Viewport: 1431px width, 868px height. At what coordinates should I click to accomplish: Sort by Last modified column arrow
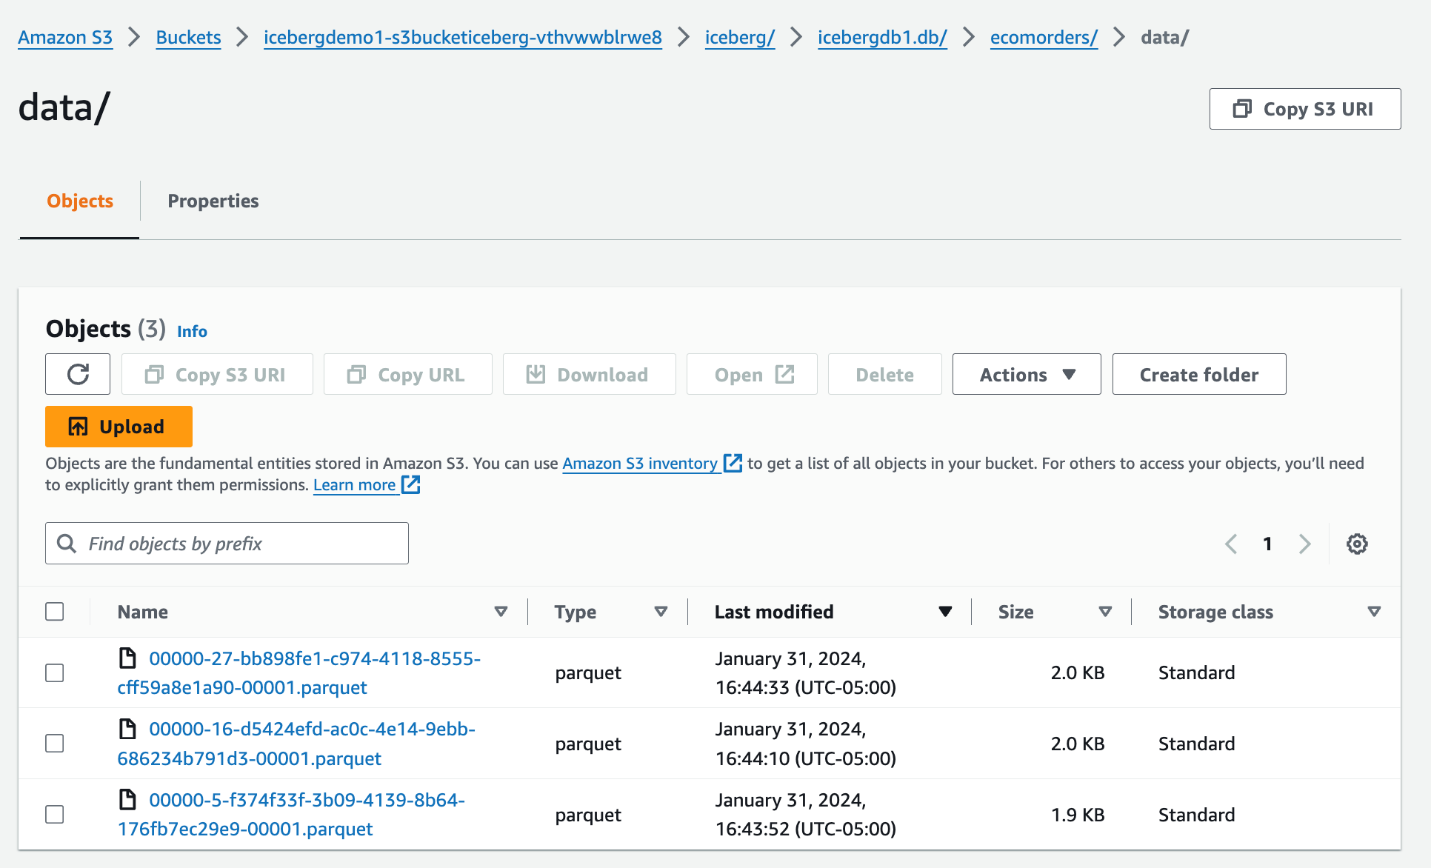click(945, 611)
